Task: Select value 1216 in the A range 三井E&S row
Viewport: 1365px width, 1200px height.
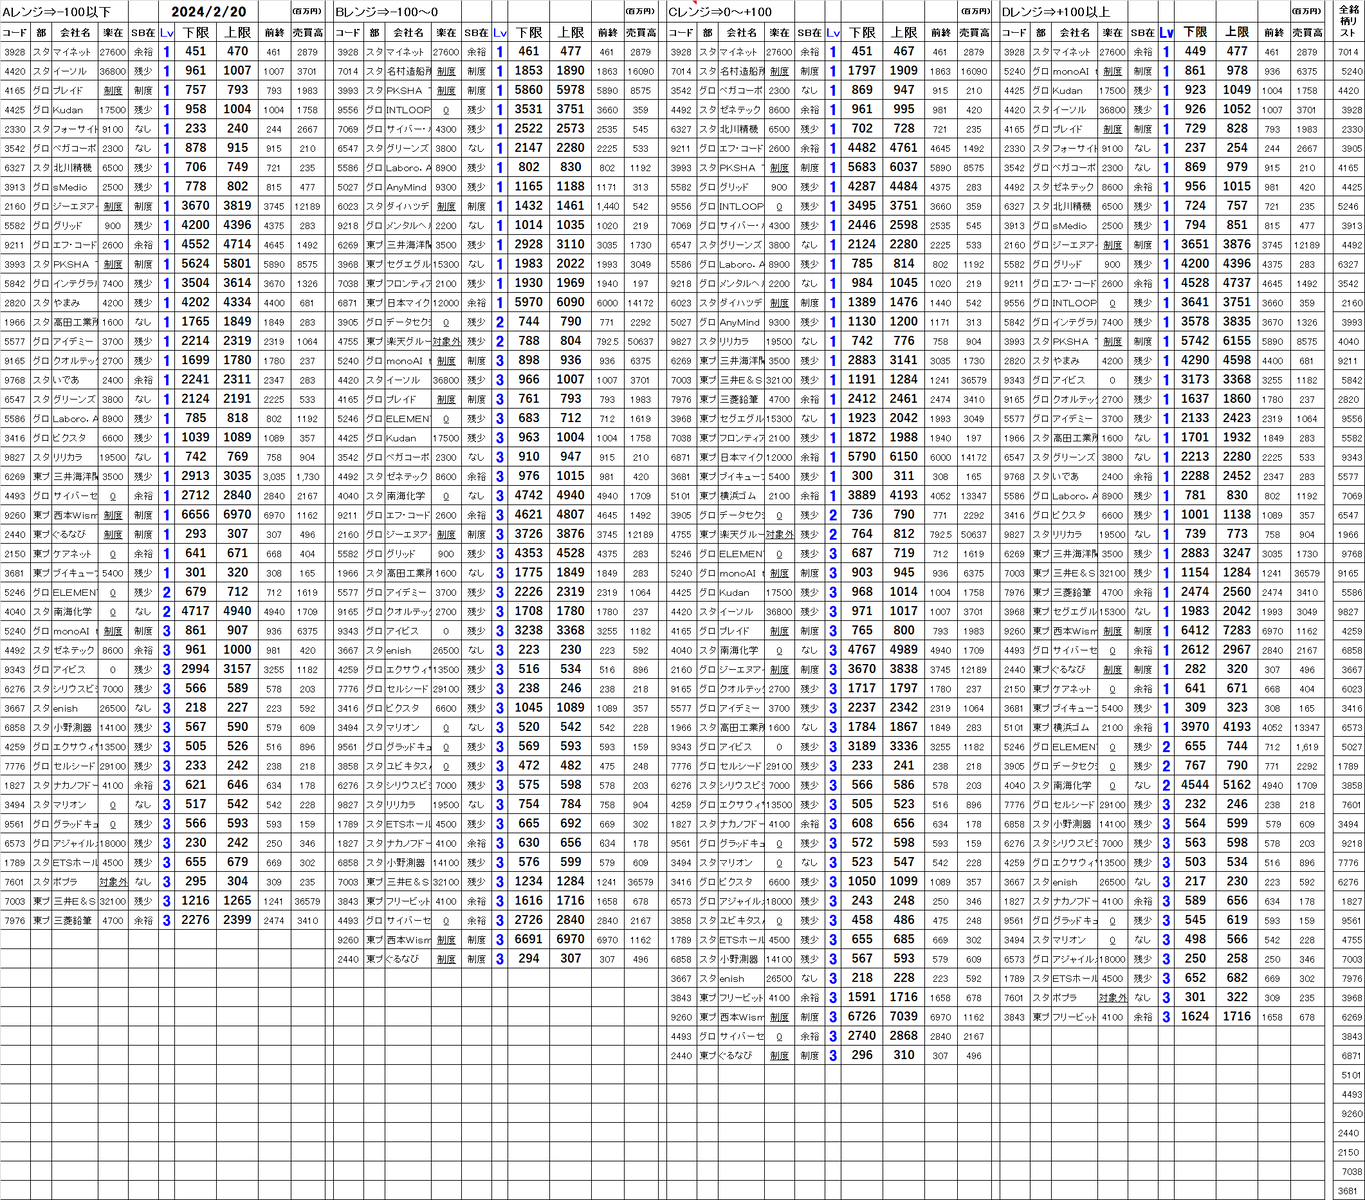Action: [196, 901]
